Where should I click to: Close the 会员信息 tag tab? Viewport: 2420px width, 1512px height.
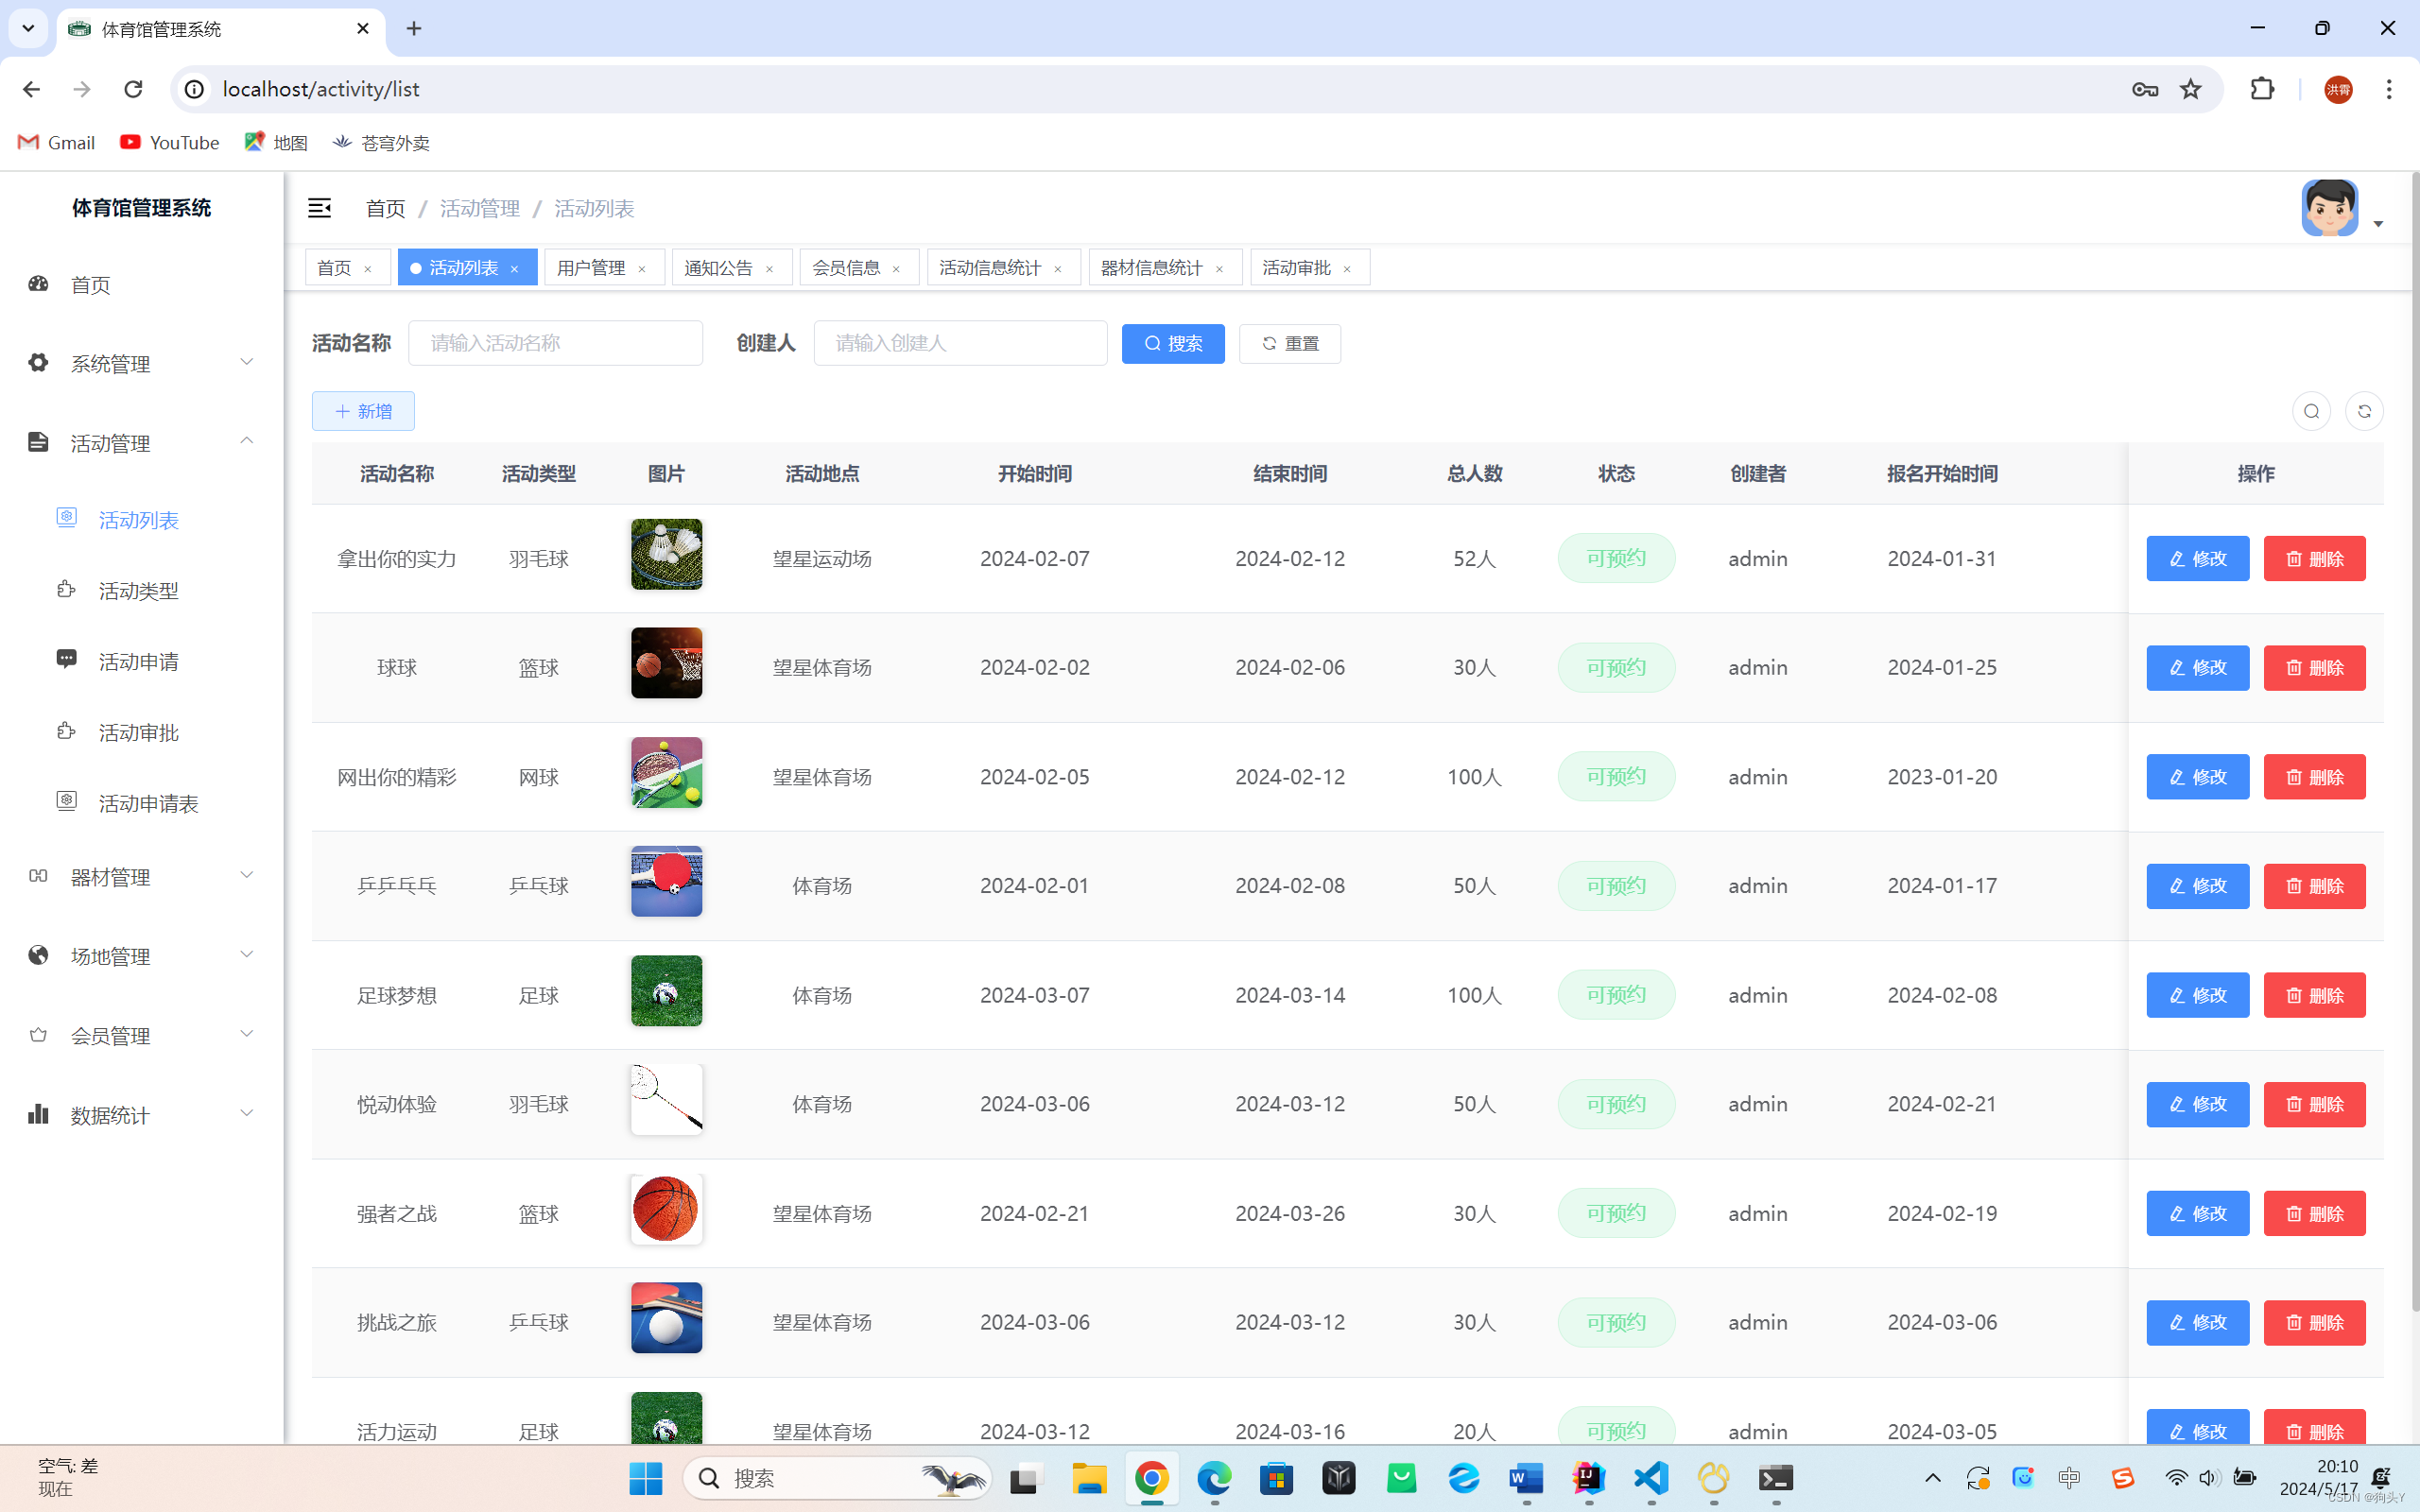point(896,269)
